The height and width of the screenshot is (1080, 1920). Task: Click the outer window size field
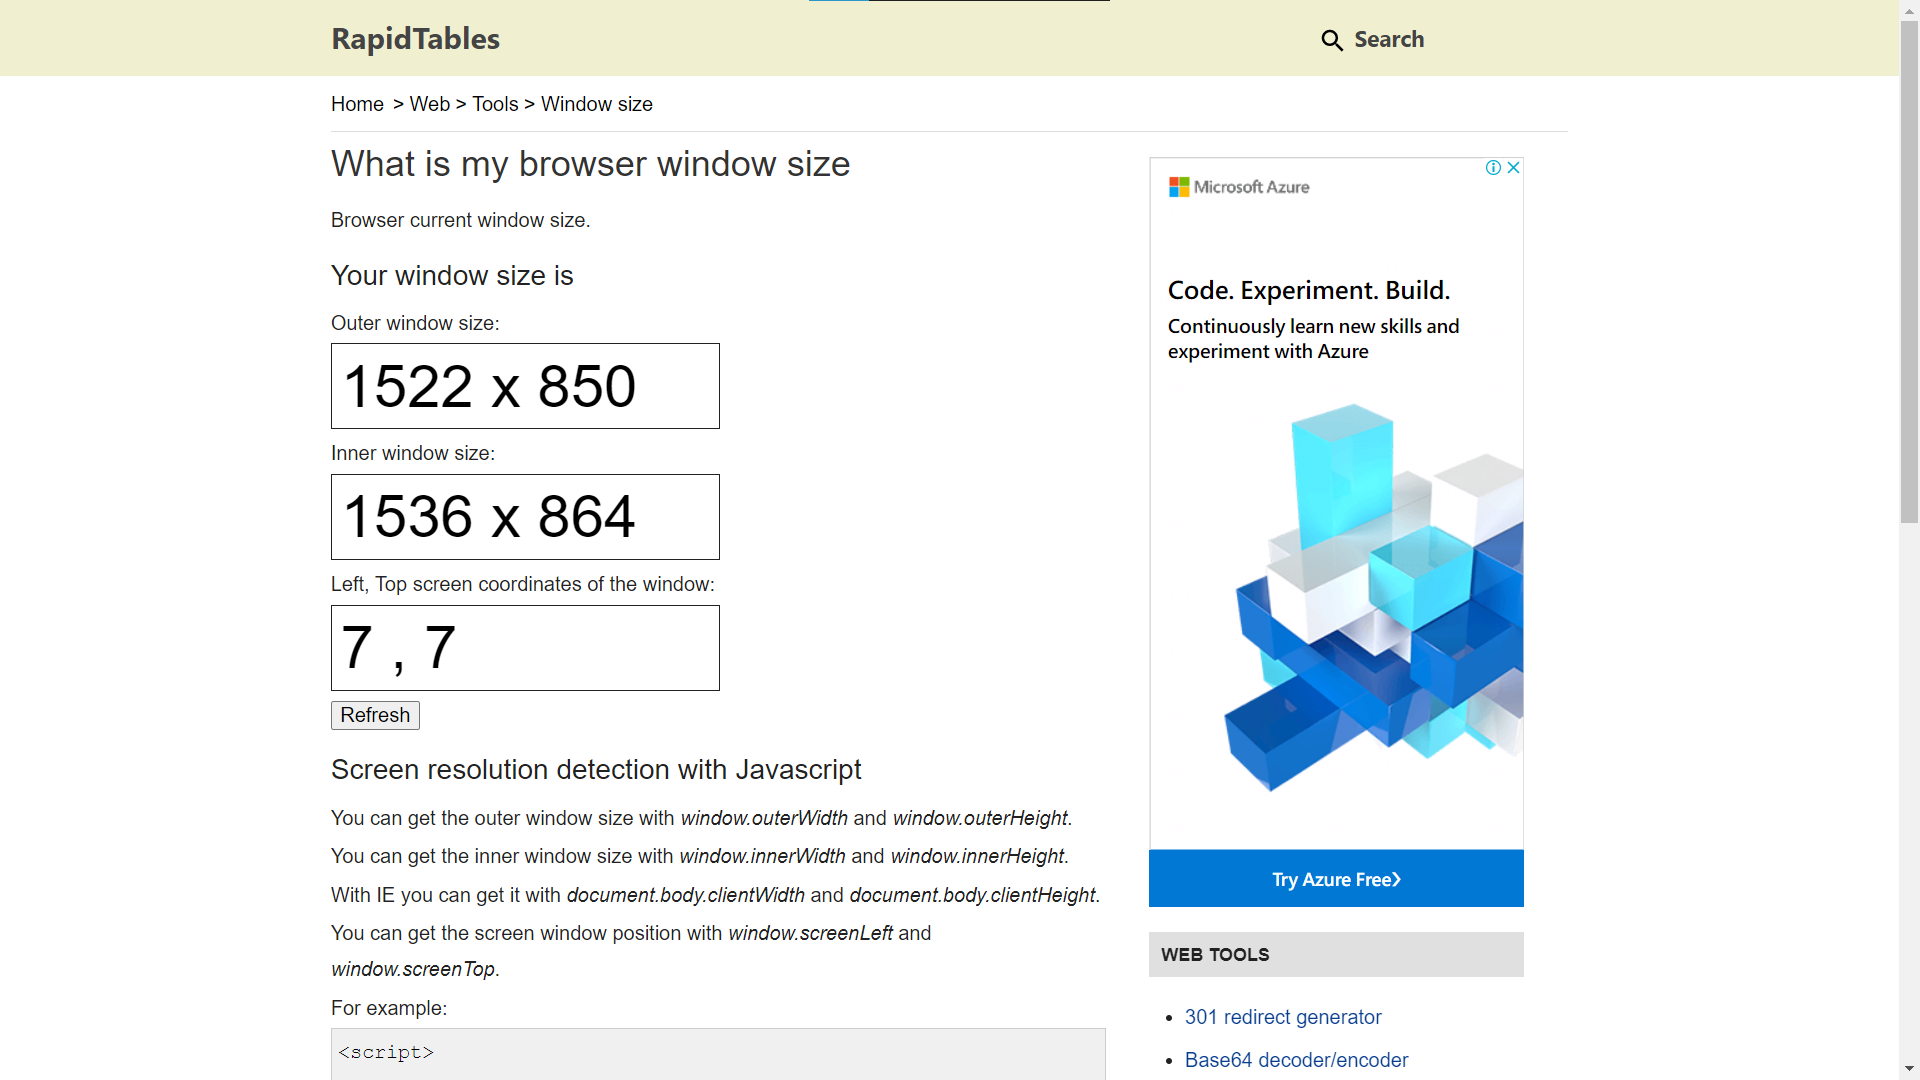[x=525, y=386]
